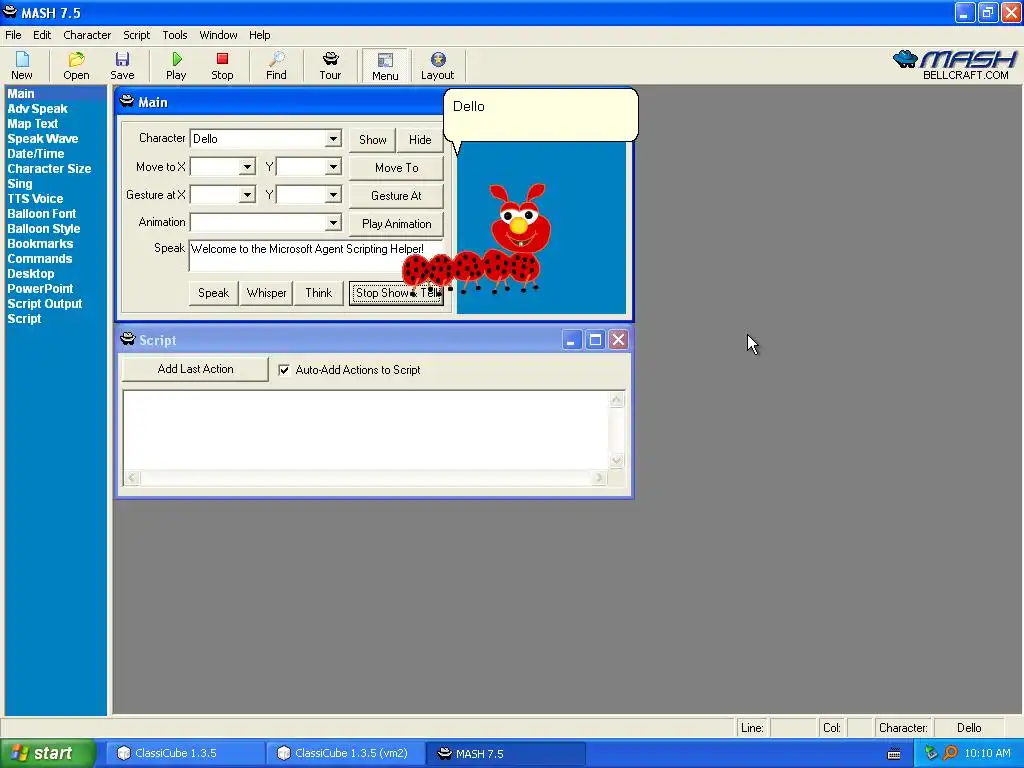Open the Edit menu

(x=42, y=35)
